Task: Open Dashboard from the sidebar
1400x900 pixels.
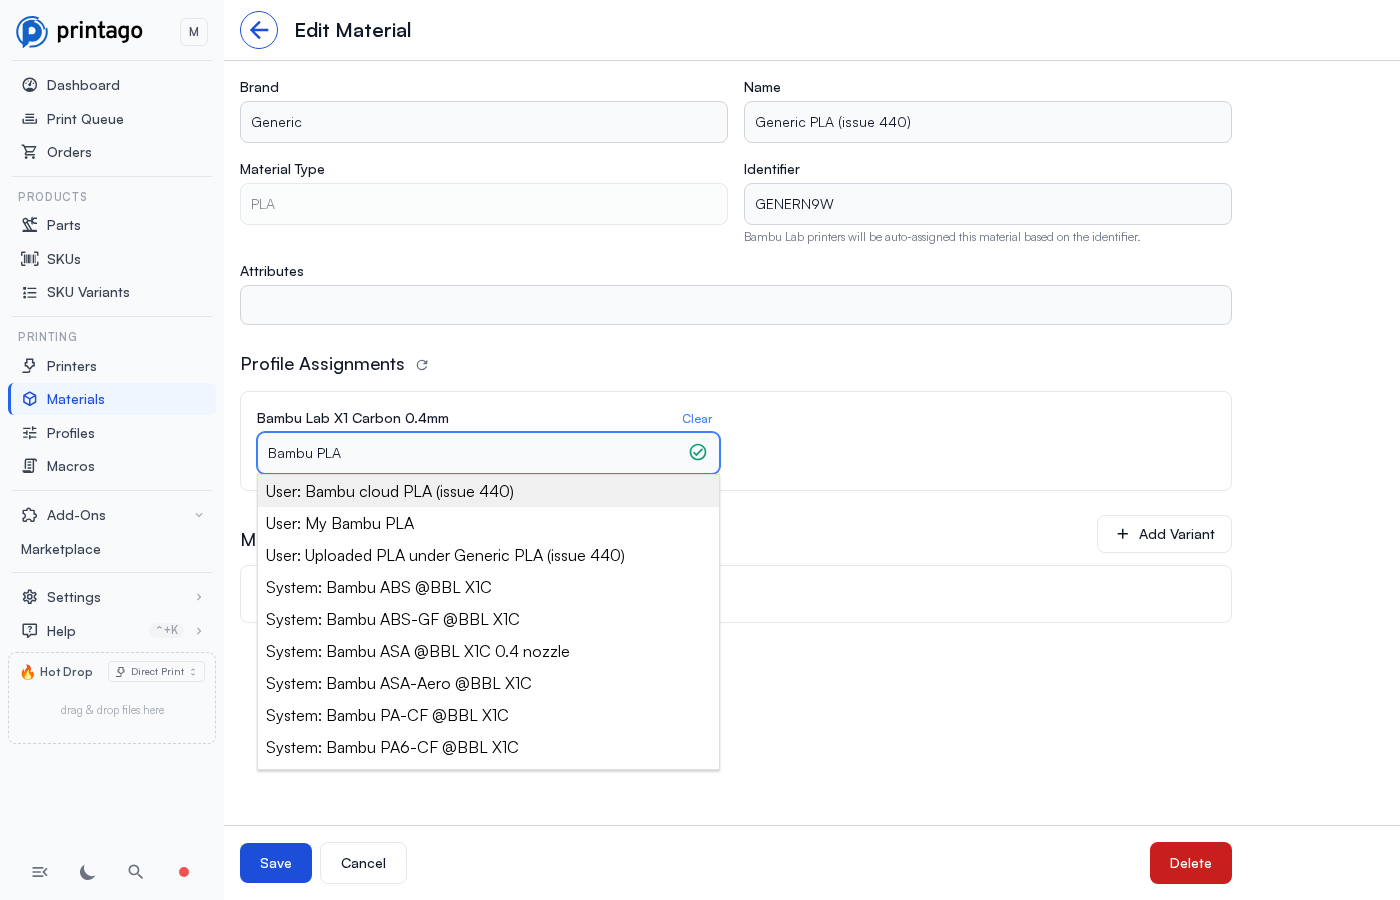Action: click(112, 85)
